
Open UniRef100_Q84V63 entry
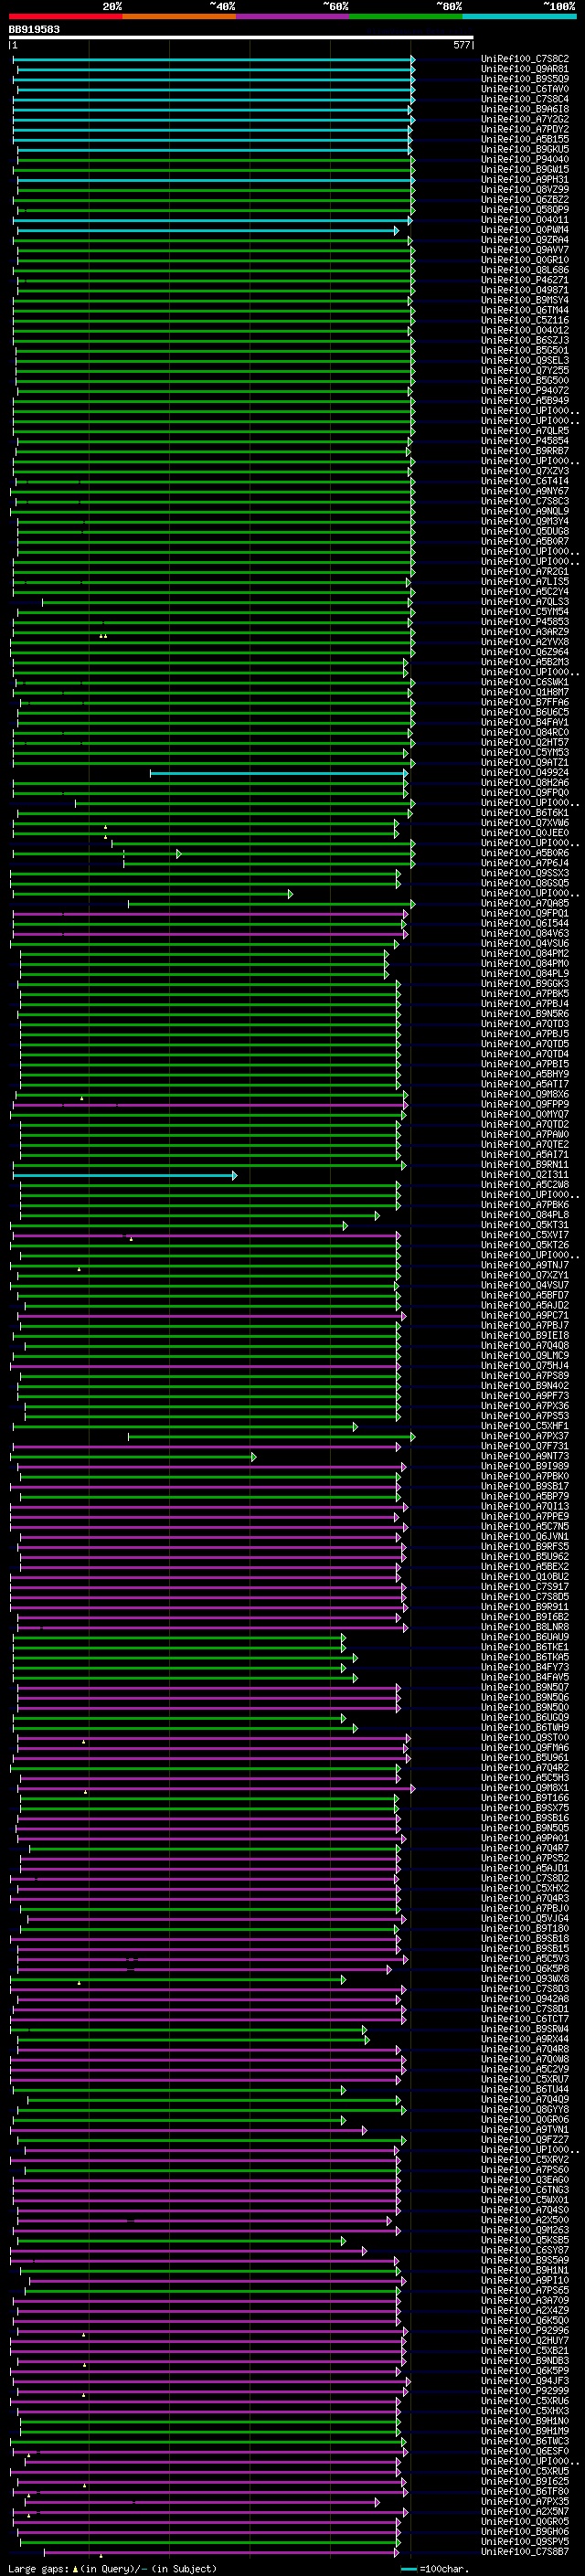point(524,934)
